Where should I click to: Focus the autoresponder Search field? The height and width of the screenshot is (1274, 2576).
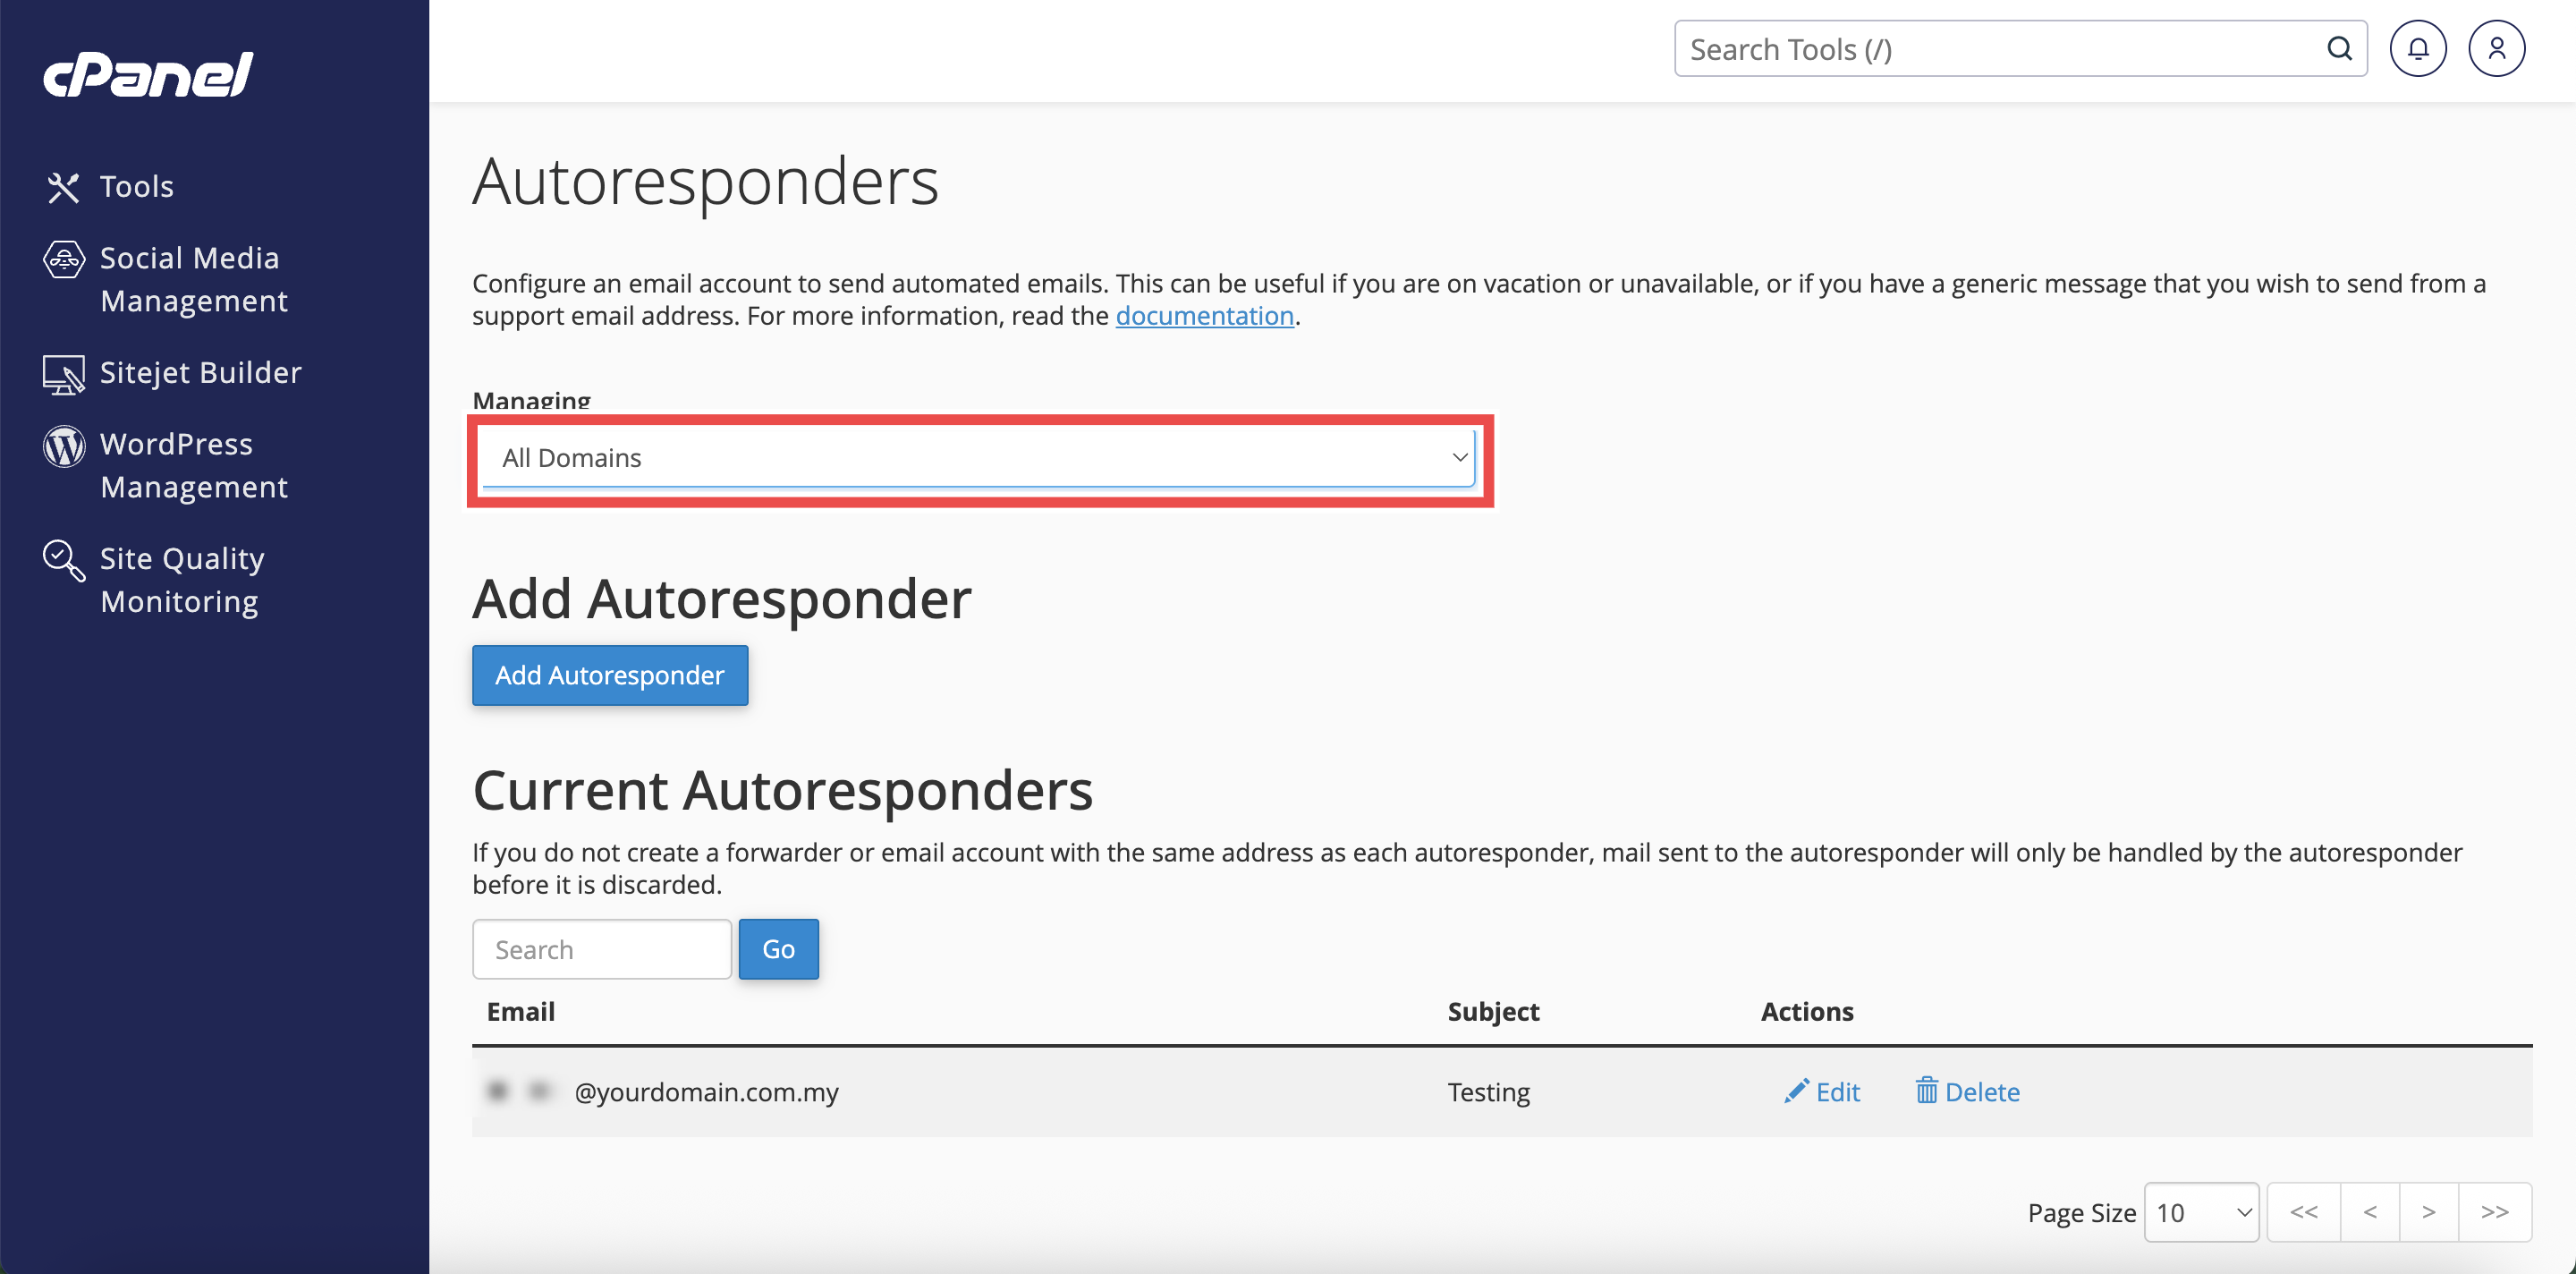click(601, 949)
